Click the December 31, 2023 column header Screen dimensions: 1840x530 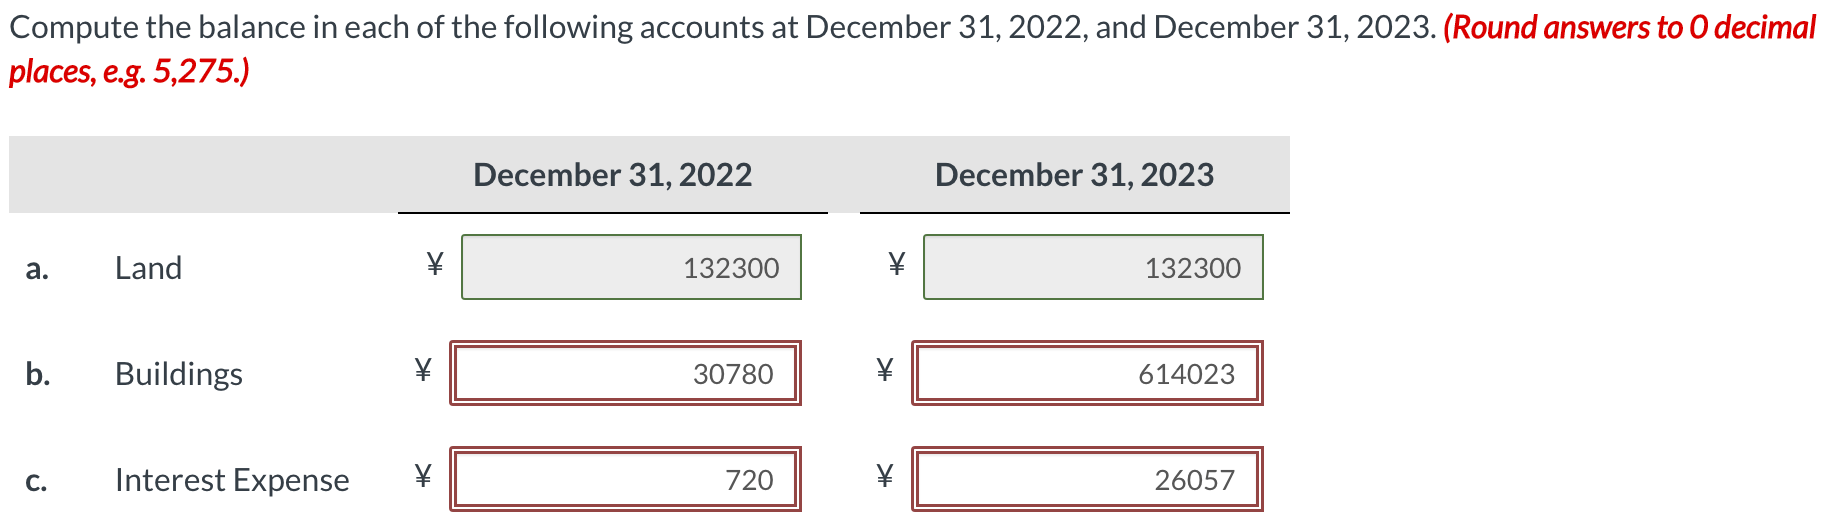1075,175
